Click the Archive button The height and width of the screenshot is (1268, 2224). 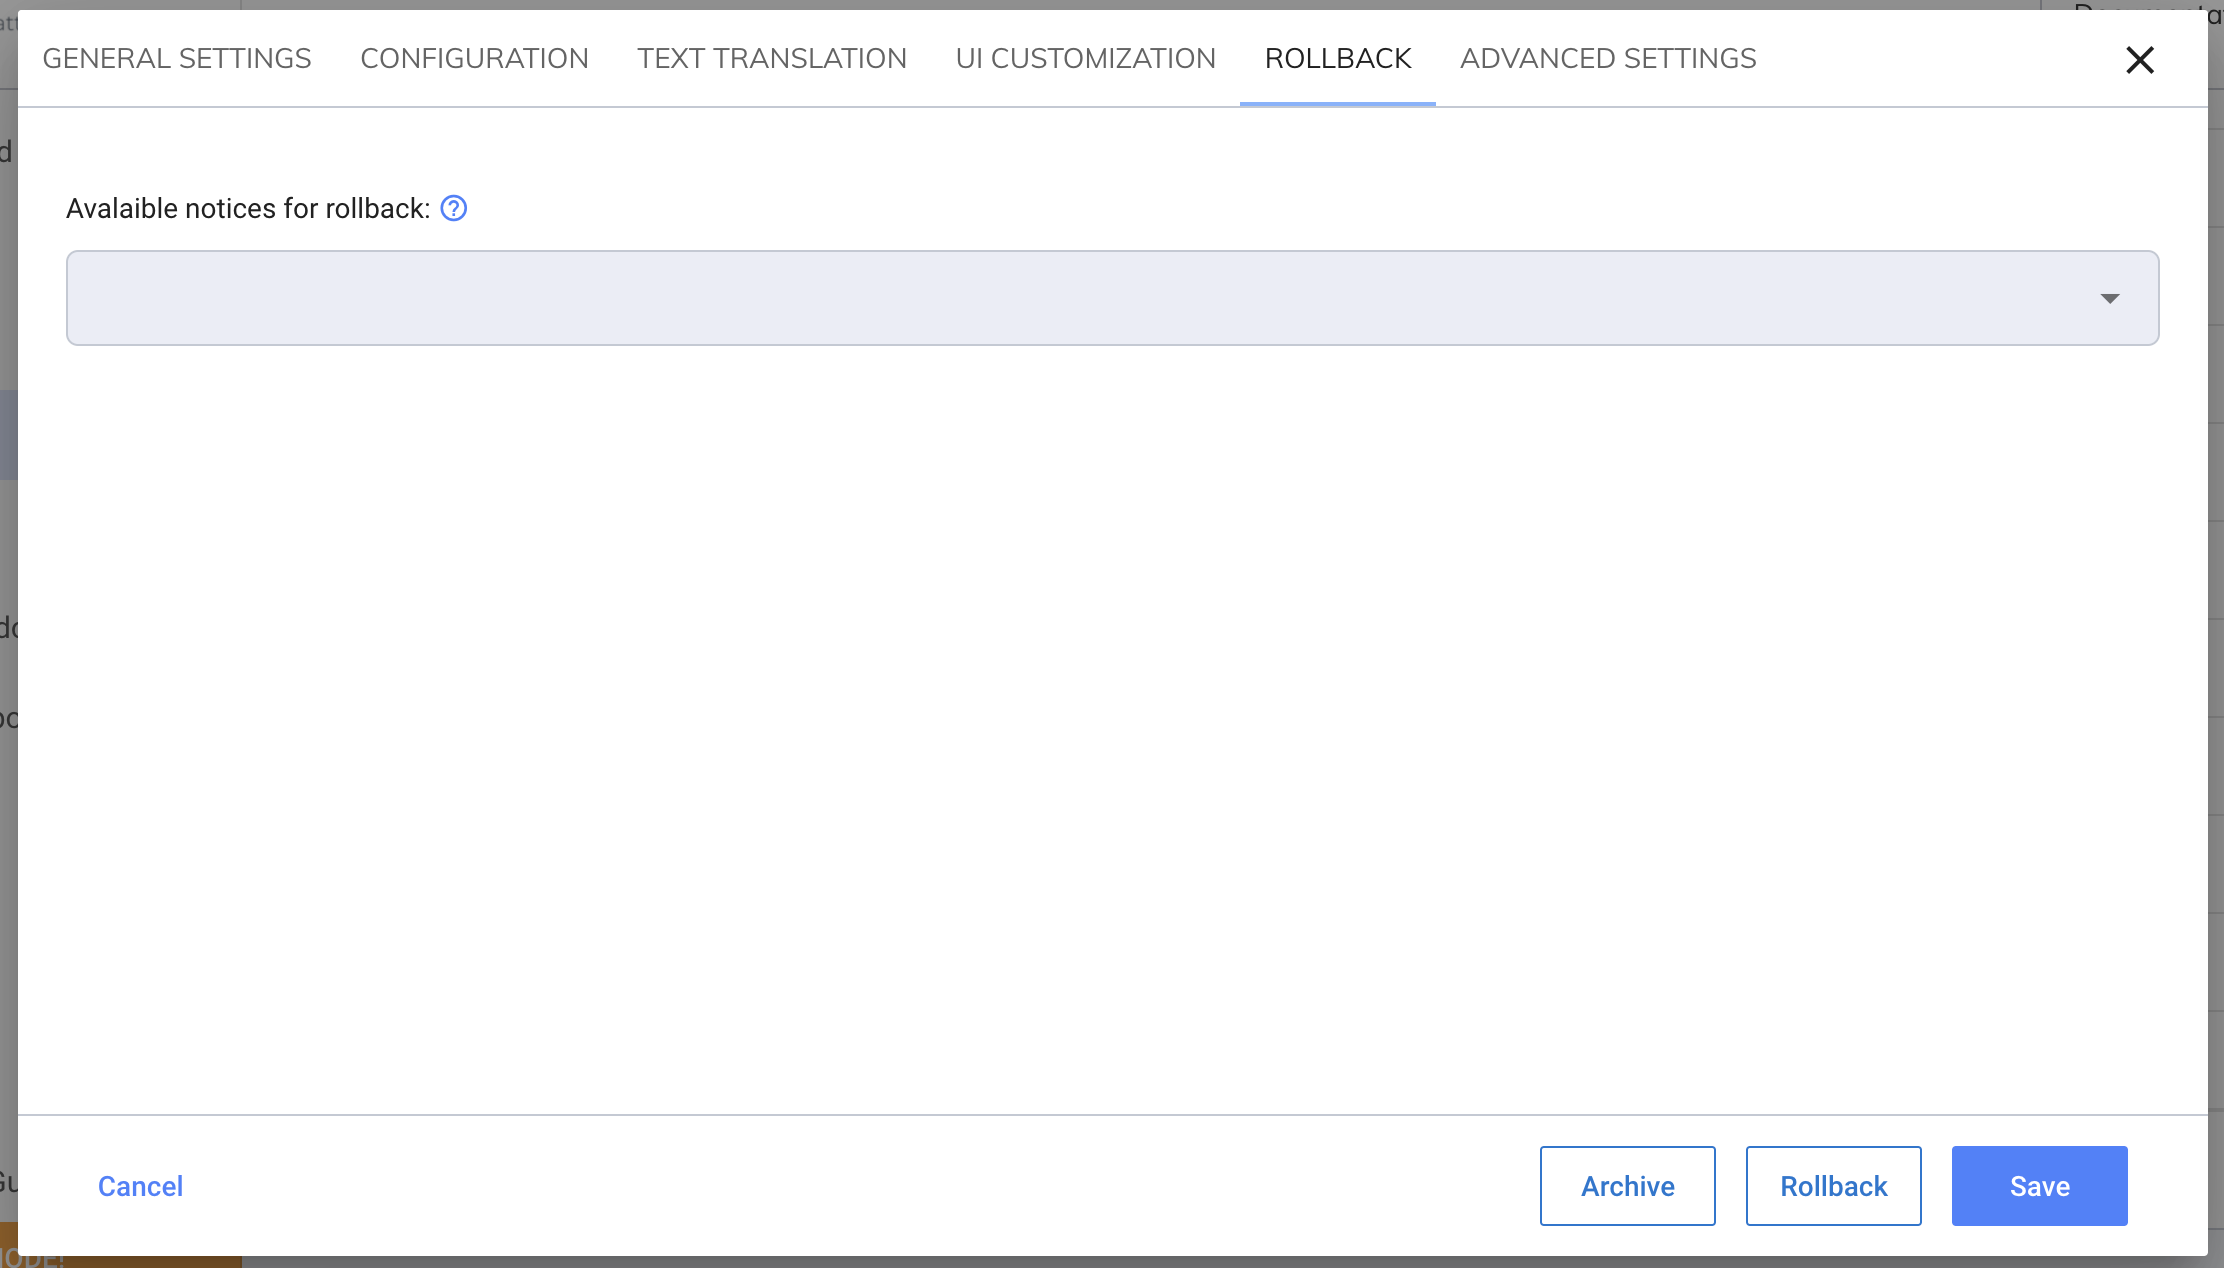1627,1186
